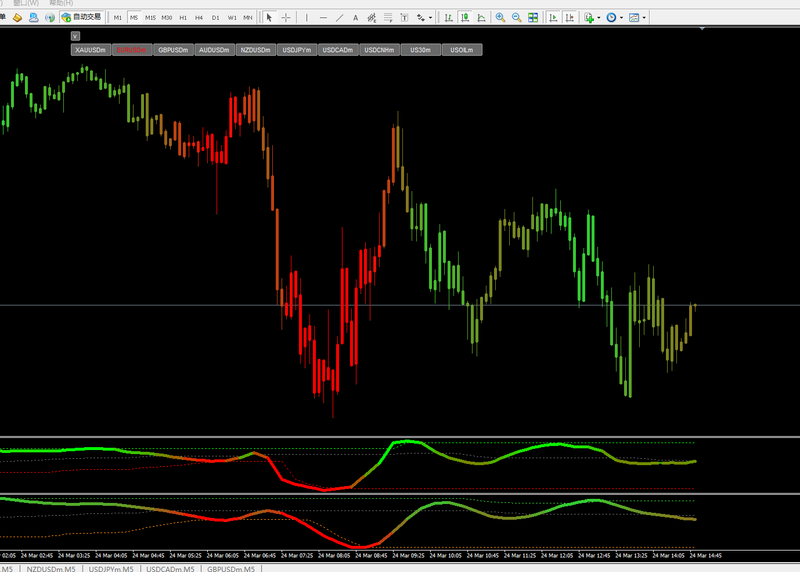
Task: Switch chart symbol to XAUUSDm
Action: 91,50
